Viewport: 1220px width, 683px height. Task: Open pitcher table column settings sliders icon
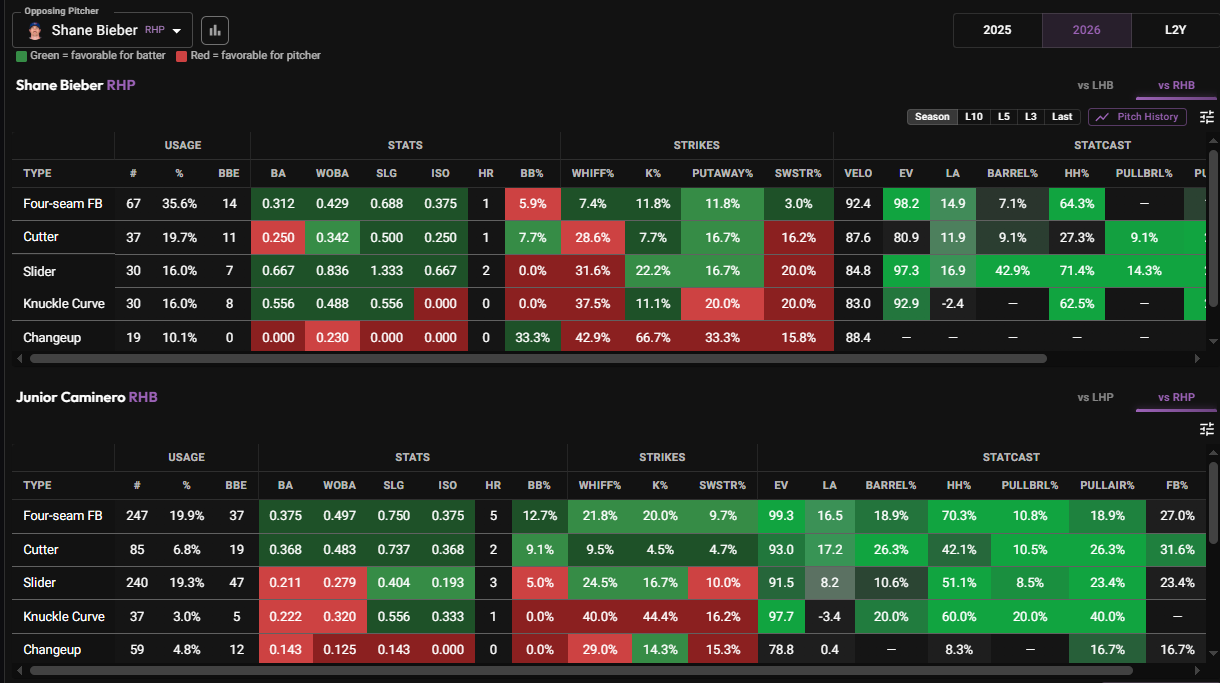click(x=1207, y=117)
